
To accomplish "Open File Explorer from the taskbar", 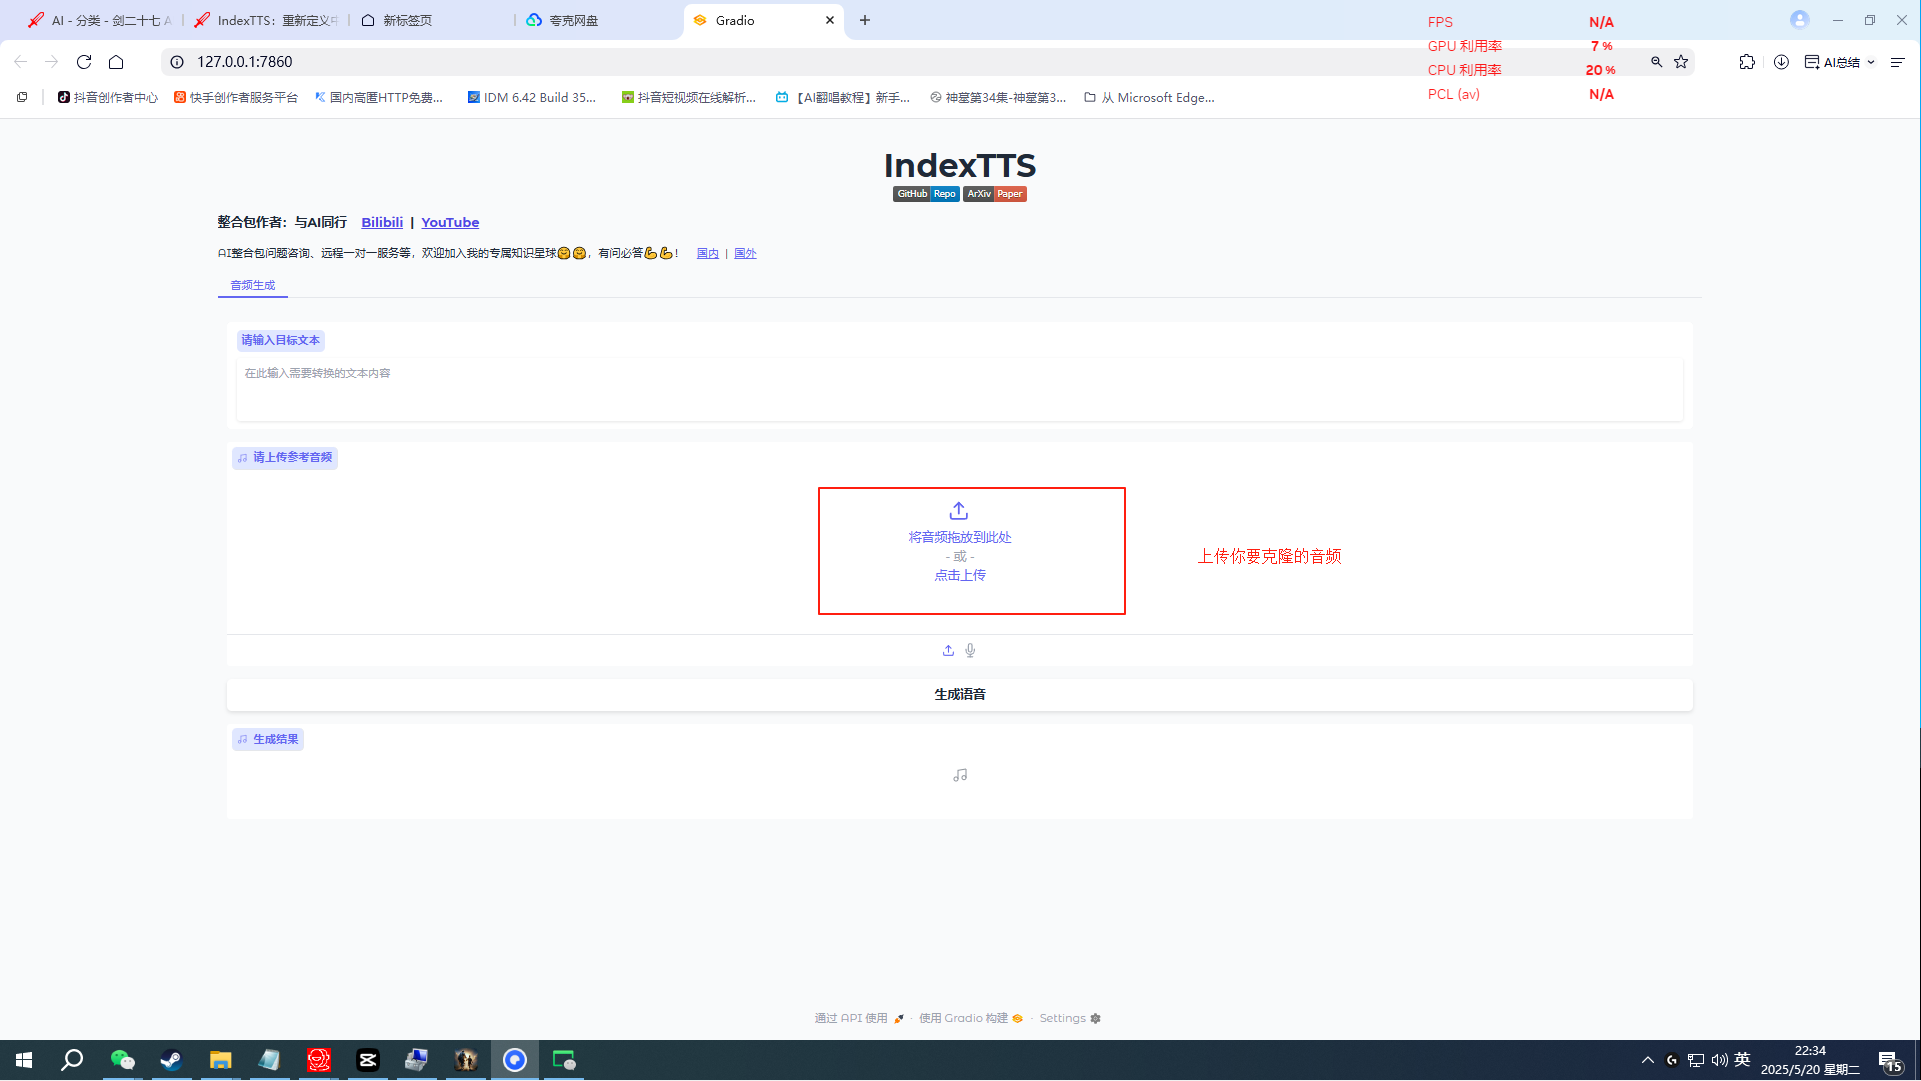I will coord(220,1060).
